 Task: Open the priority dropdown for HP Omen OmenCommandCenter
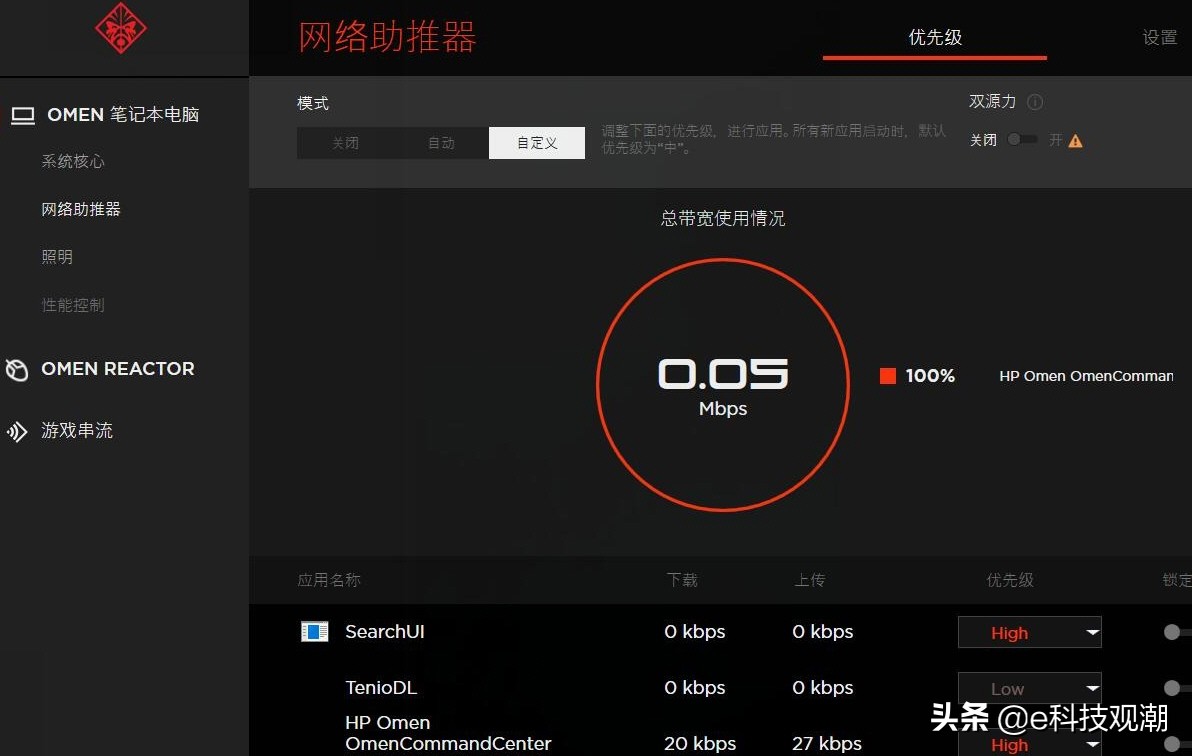tap(1029, 744)
